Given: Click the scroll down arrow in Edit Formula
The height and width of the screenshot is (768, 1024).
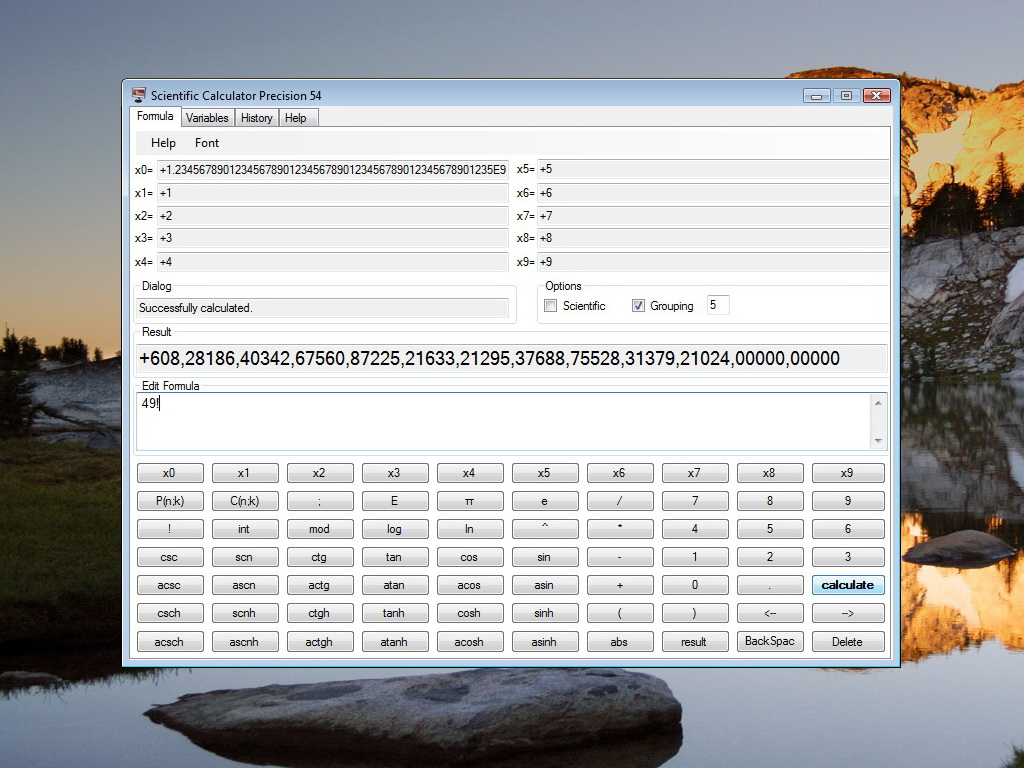Looking at the screenshot, I should click(x=878, y=441).
